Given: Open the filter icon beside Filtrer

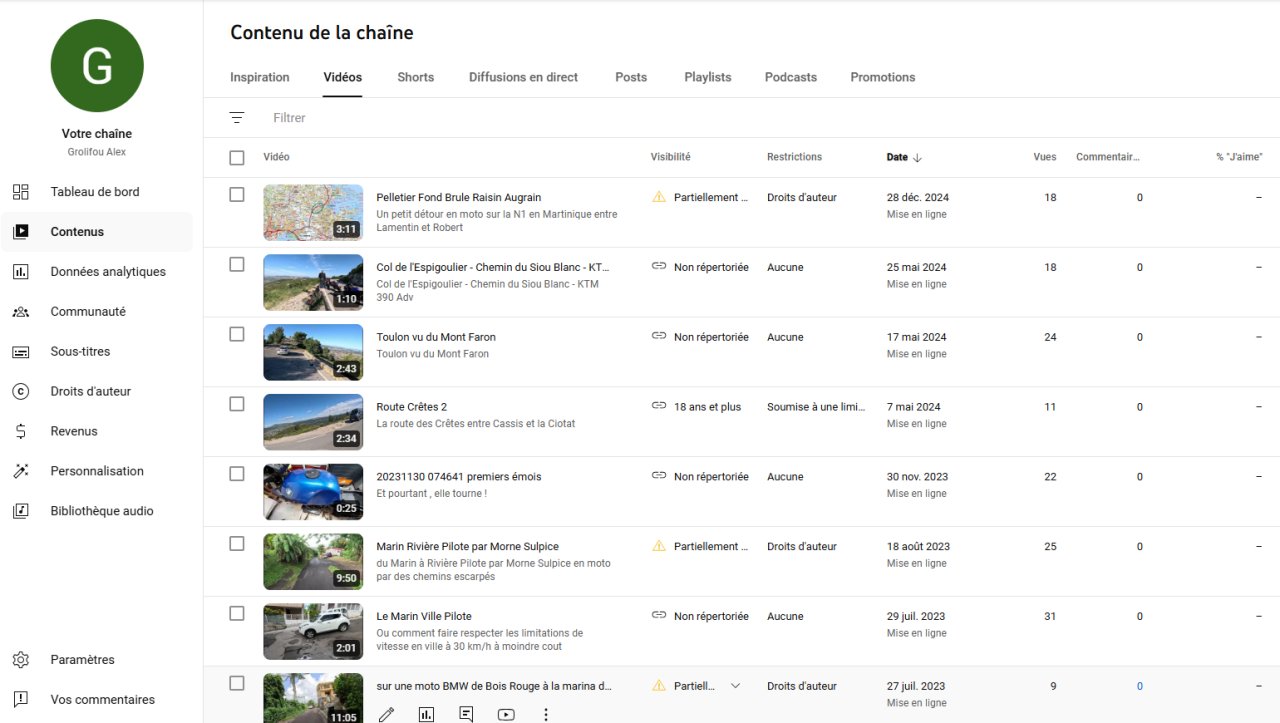Looking at the screenshot, I should (x=237, y=118).
